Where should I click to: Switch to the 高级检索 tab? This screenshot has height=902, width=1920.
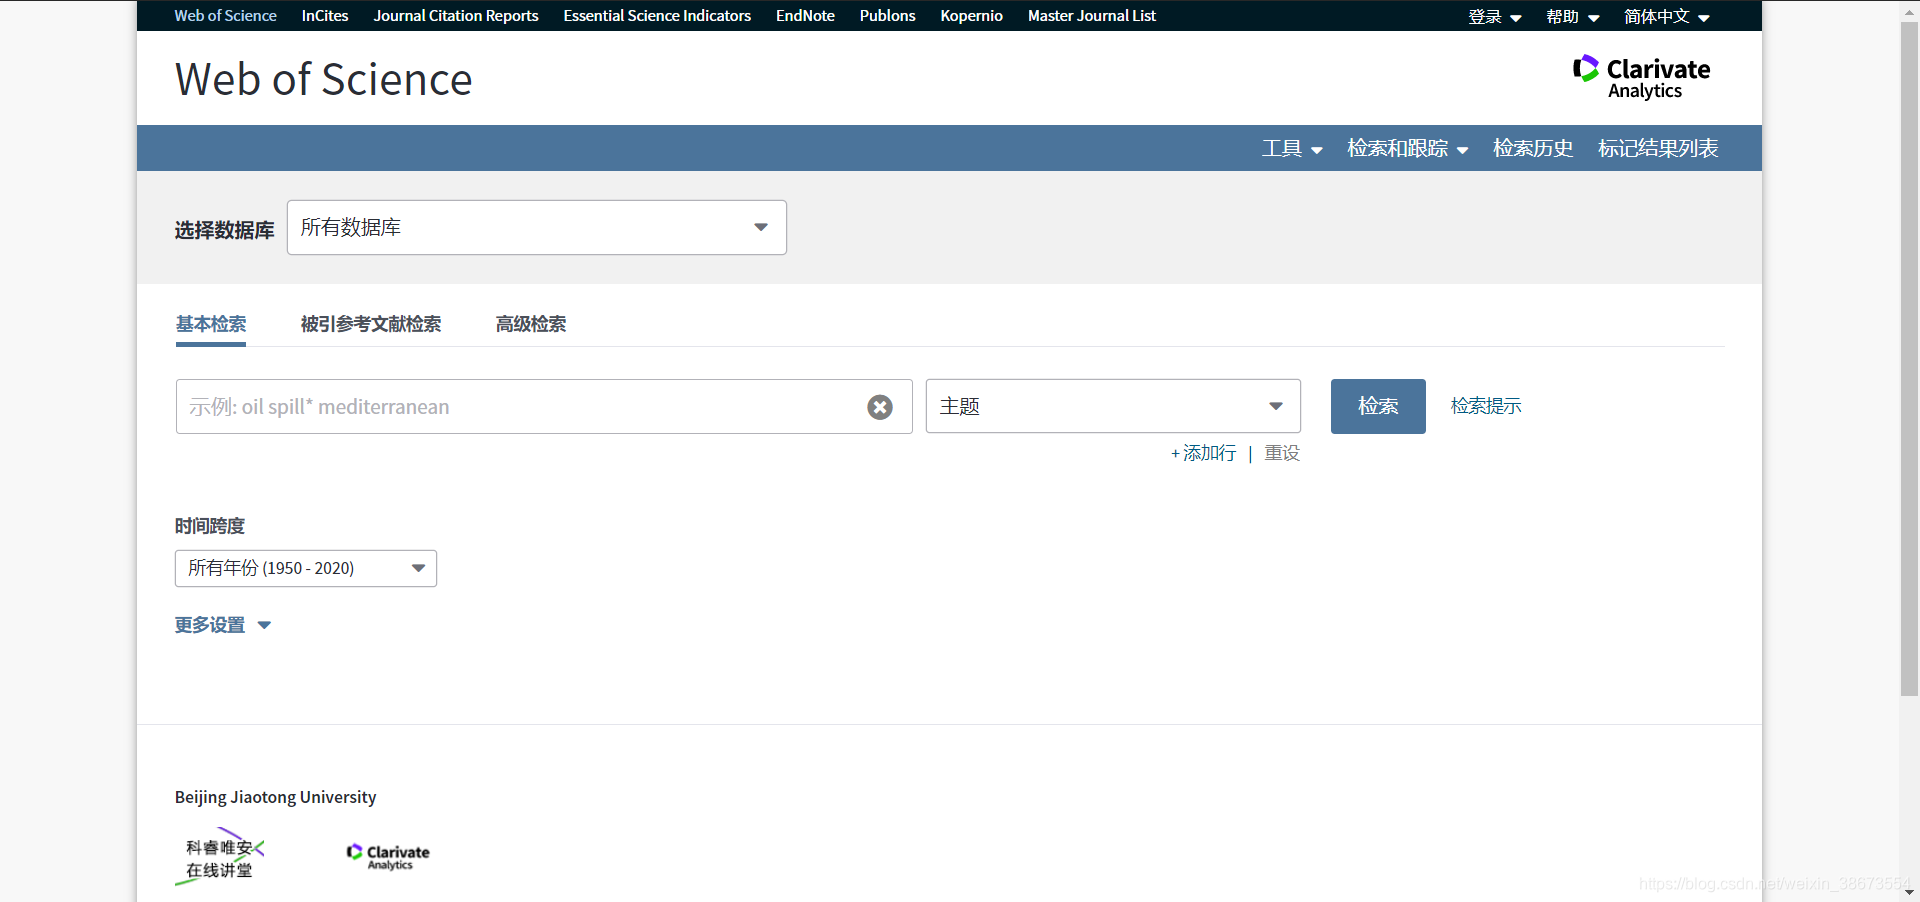pos(531,324)
